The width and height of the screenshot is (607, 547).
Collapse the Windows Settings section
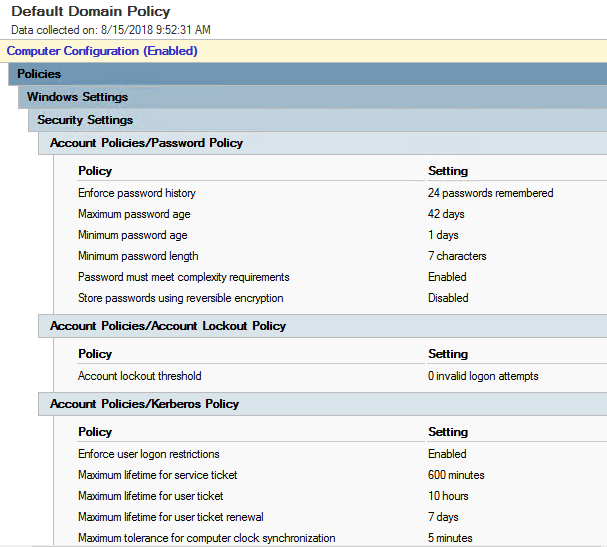pos(77,97)
